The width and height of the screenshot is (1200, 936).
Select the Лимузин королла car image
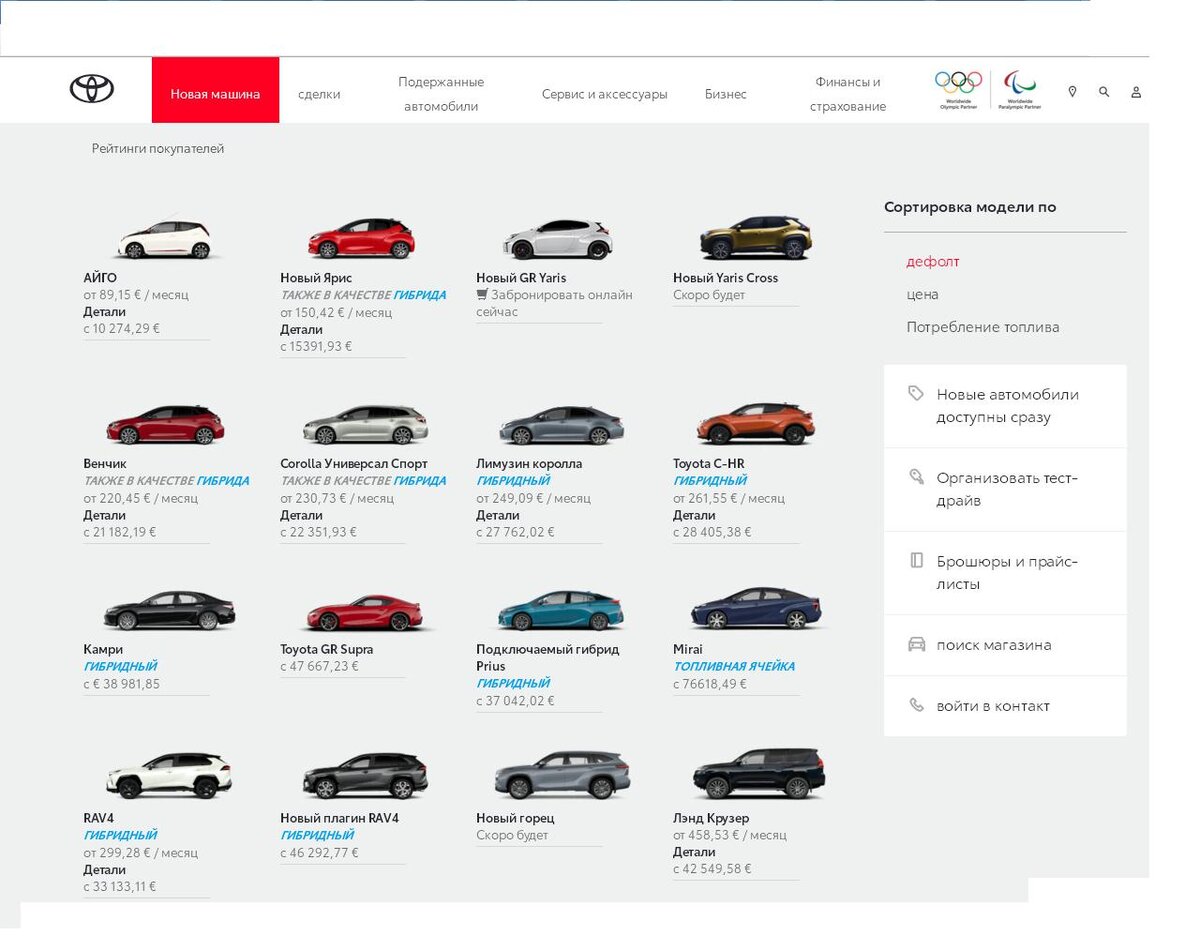coord(561,425)
